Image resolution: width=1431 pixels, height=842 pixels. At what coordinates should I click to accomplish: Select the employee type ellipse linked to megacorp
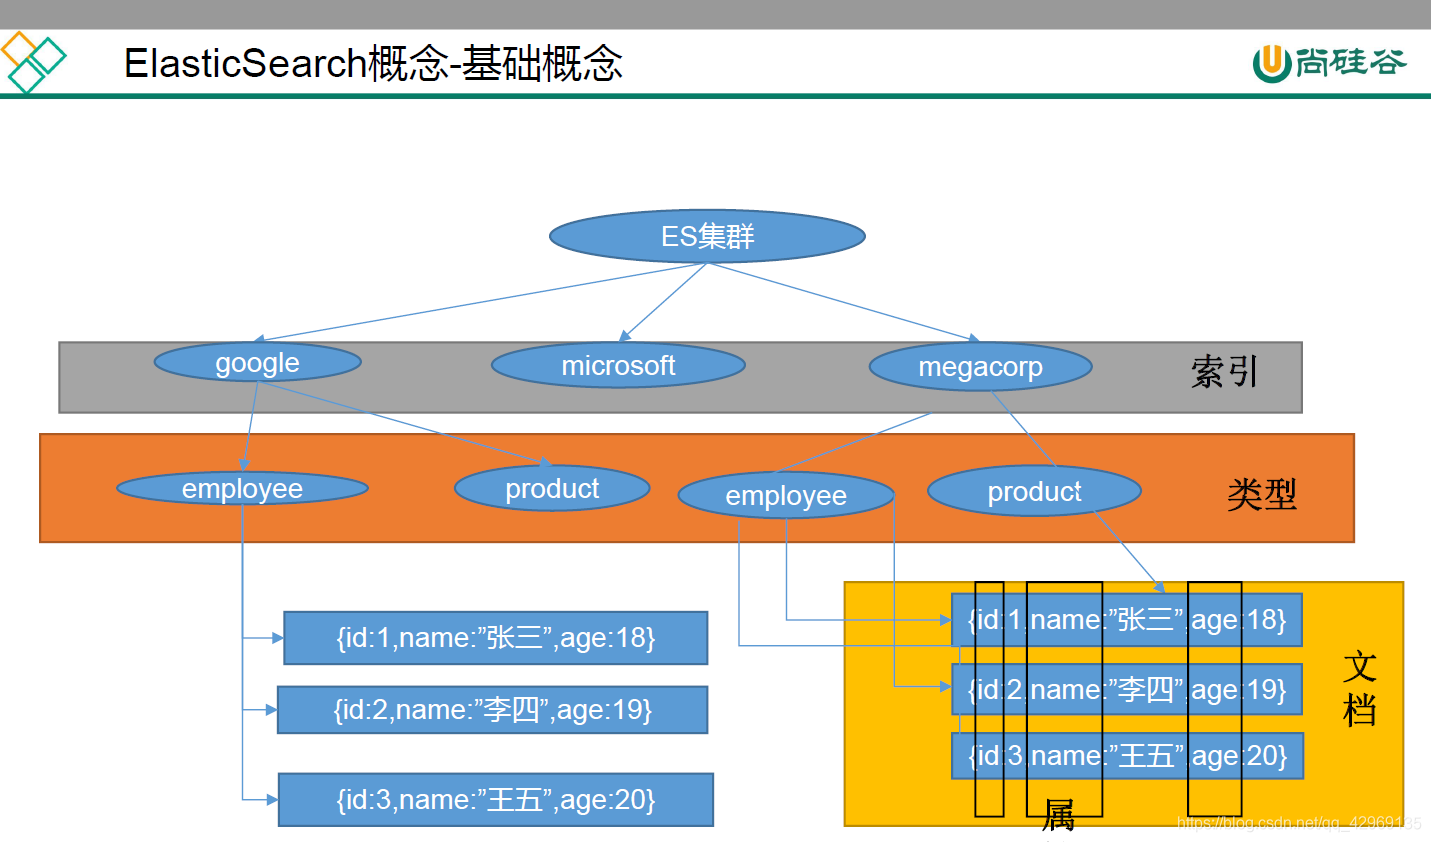pos(786,495)
